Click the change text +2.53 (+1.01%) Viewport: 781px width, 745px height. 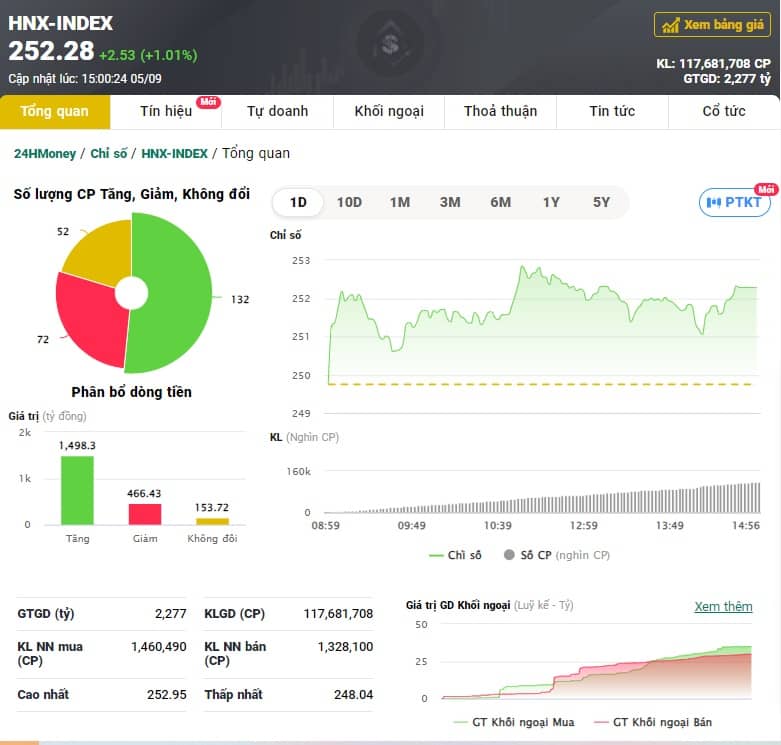[x=148, y=55]
